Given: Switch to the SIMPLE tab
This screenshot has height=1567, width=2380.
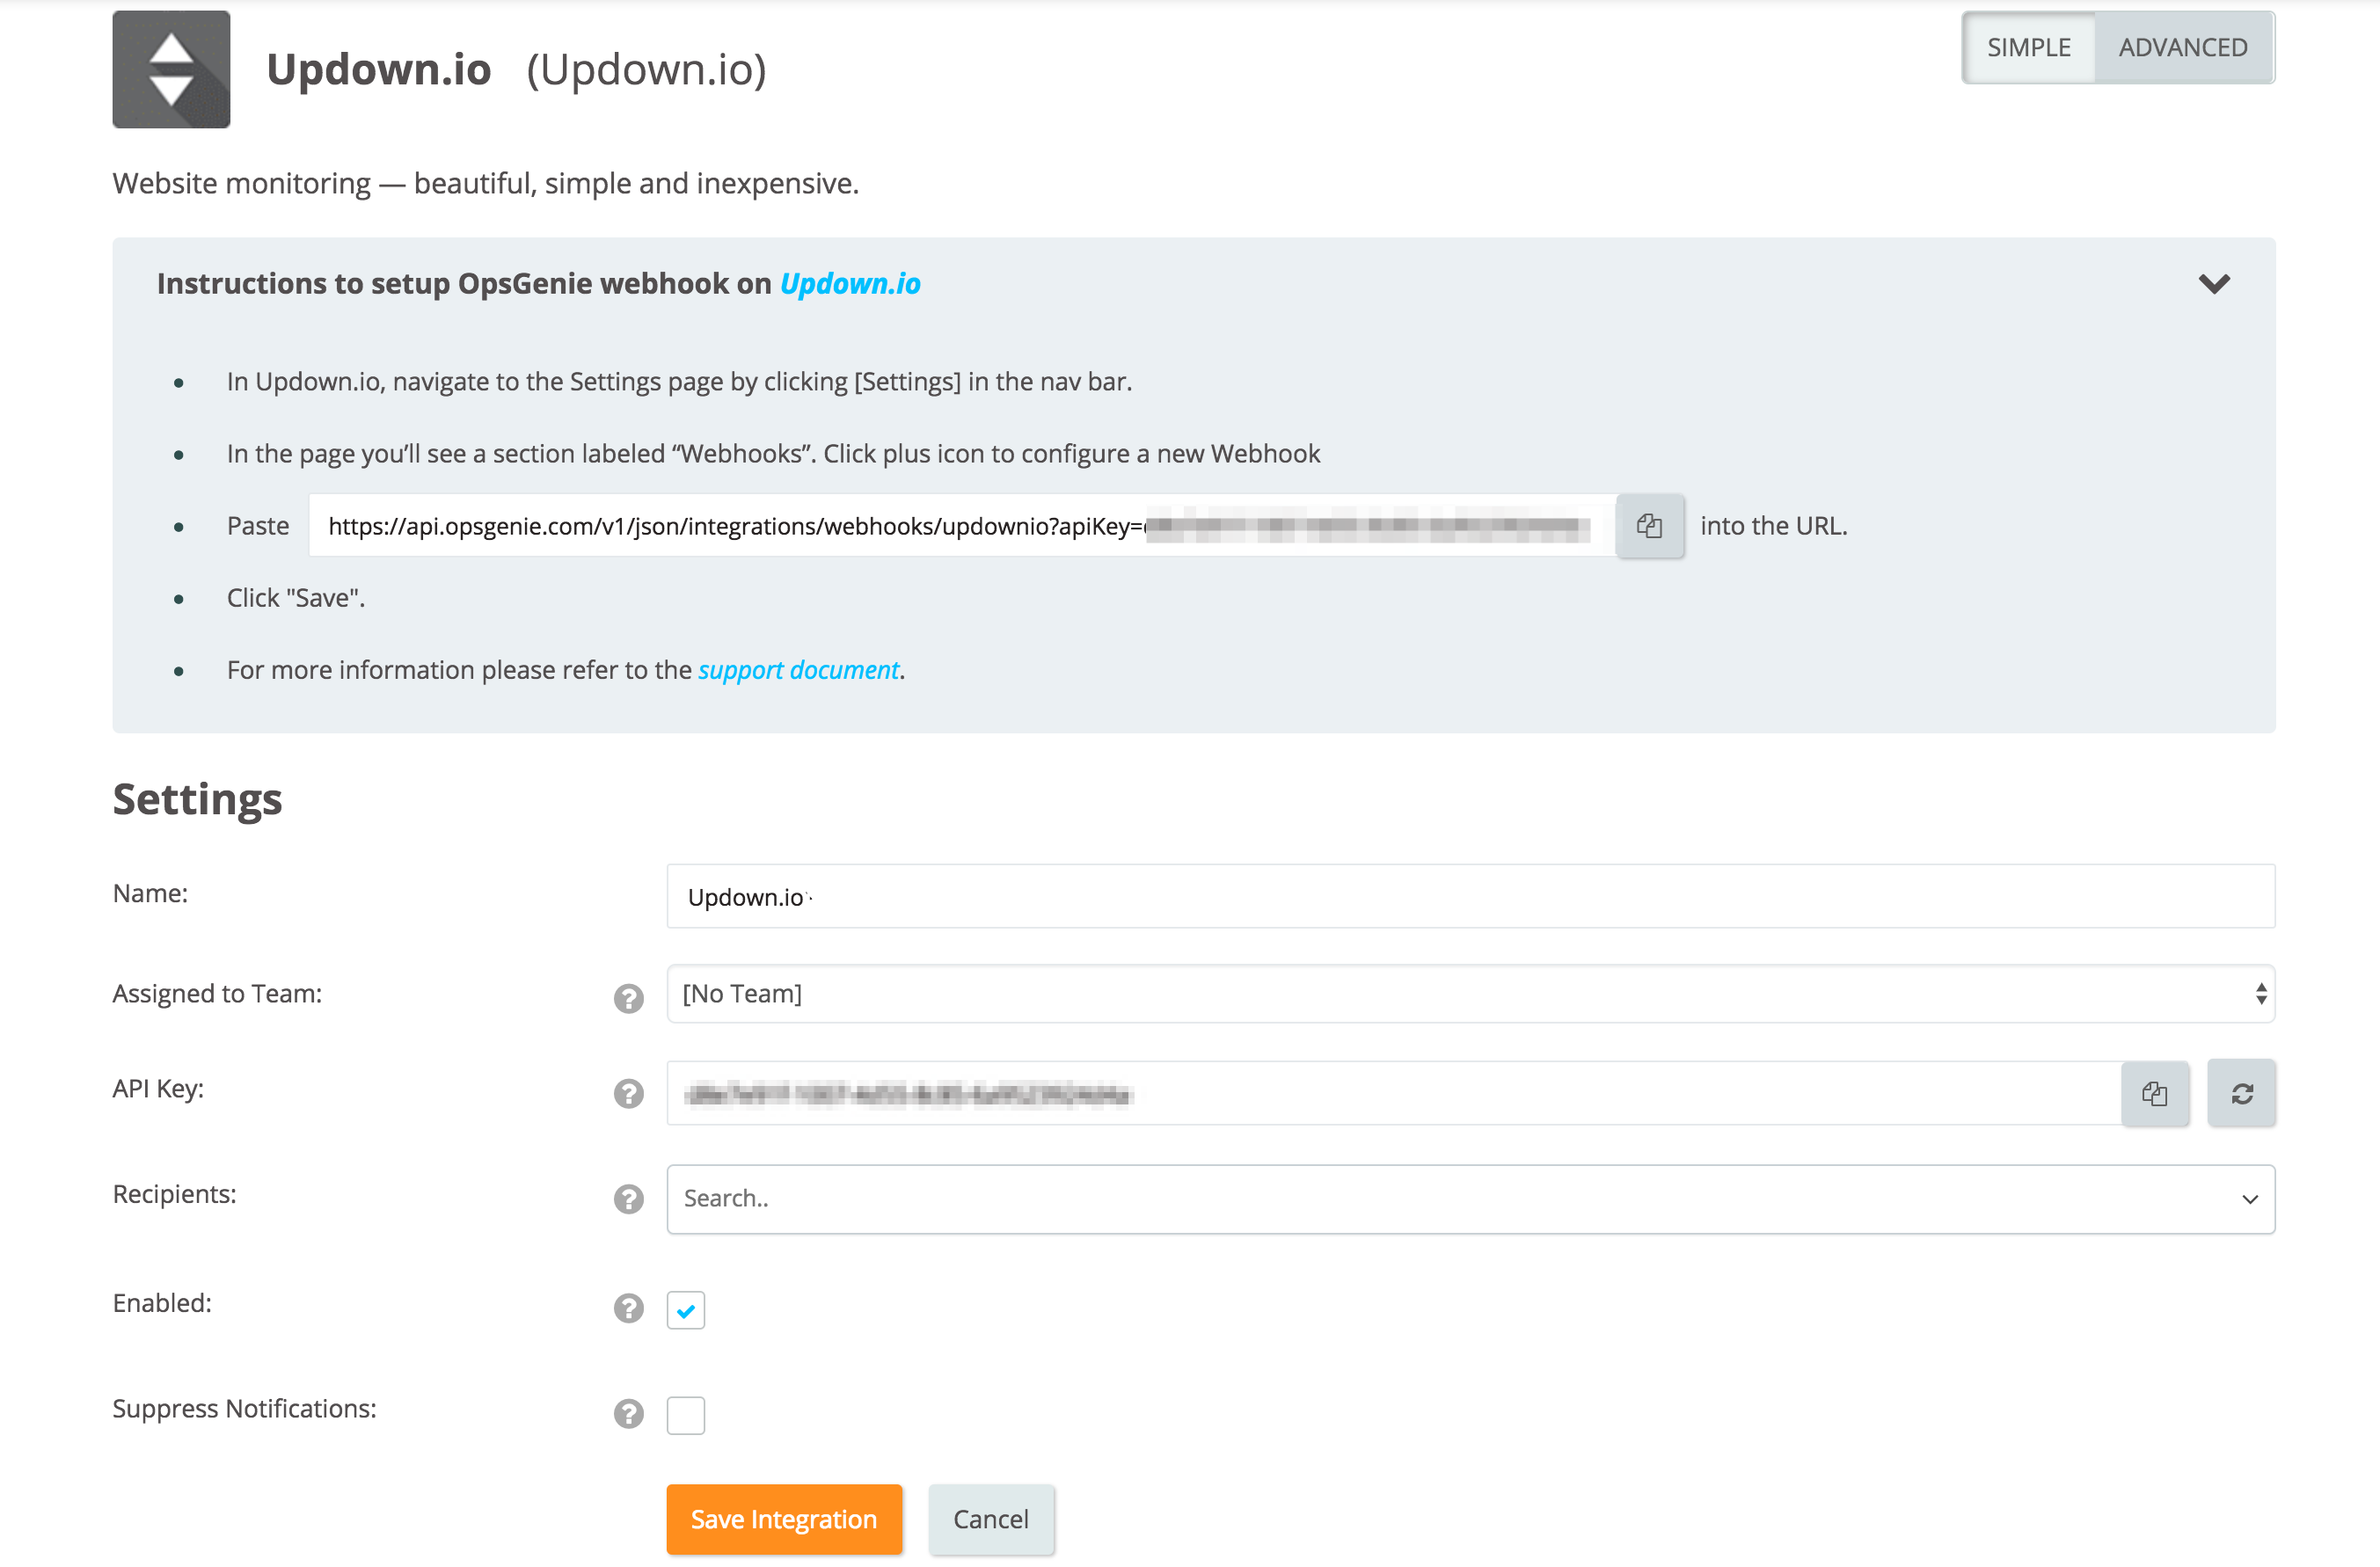Looking at the screenshot, I should click(x=2028, y=48).
